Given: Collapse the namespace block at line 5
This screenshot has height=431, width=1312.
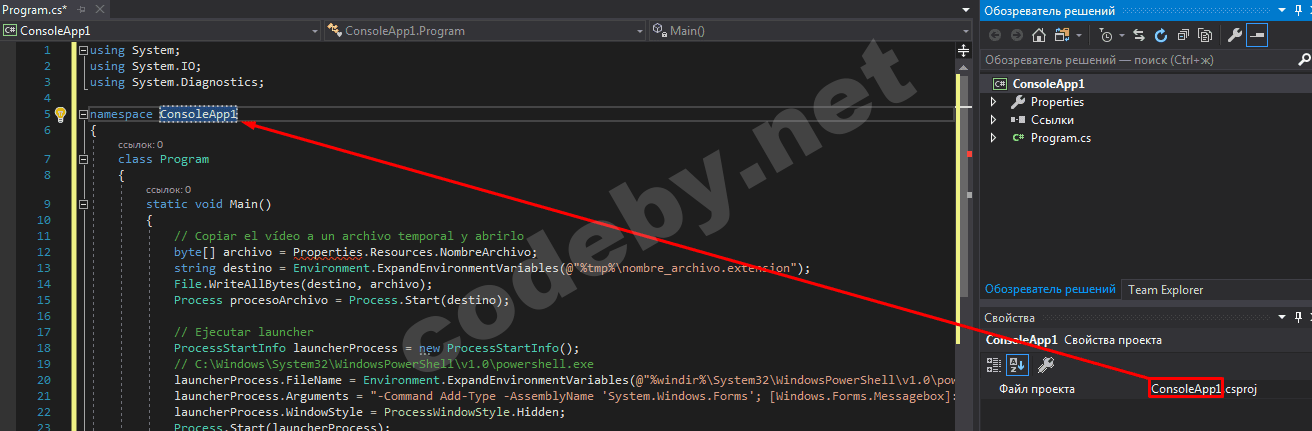Looking at the screenshot, I should (x=82, y=114).
